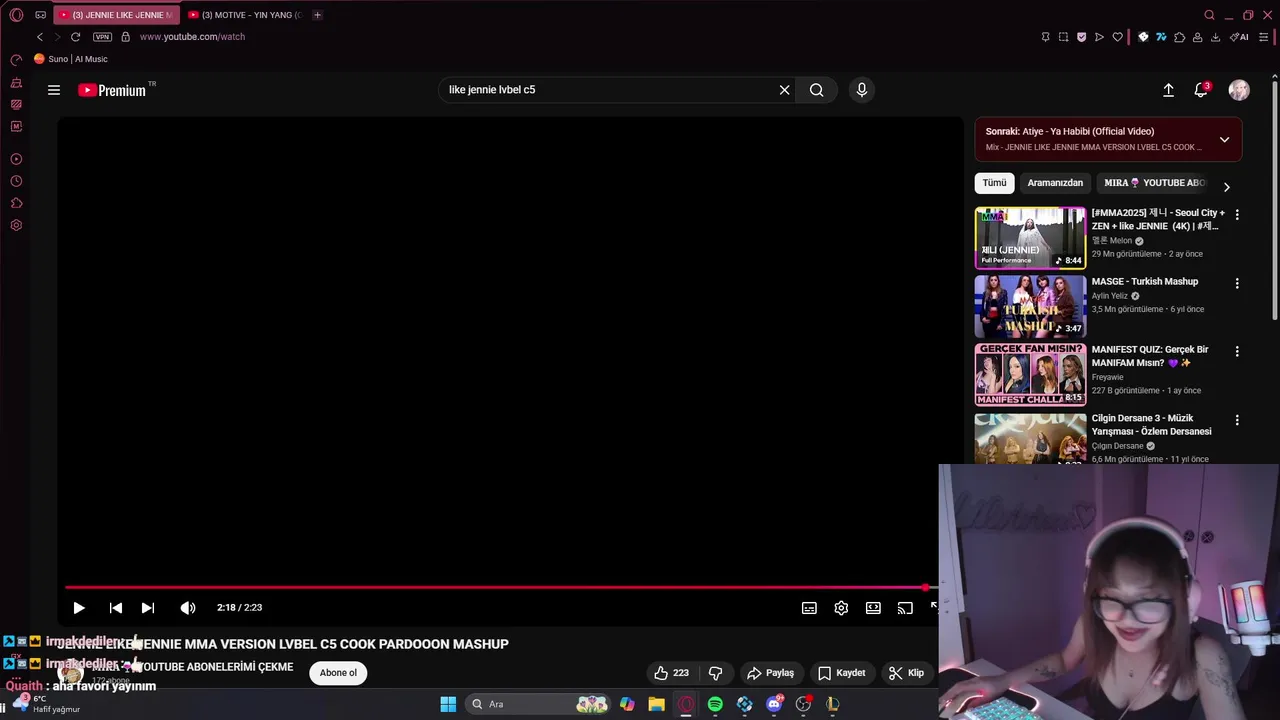Save the video with Kaydet

841,673
